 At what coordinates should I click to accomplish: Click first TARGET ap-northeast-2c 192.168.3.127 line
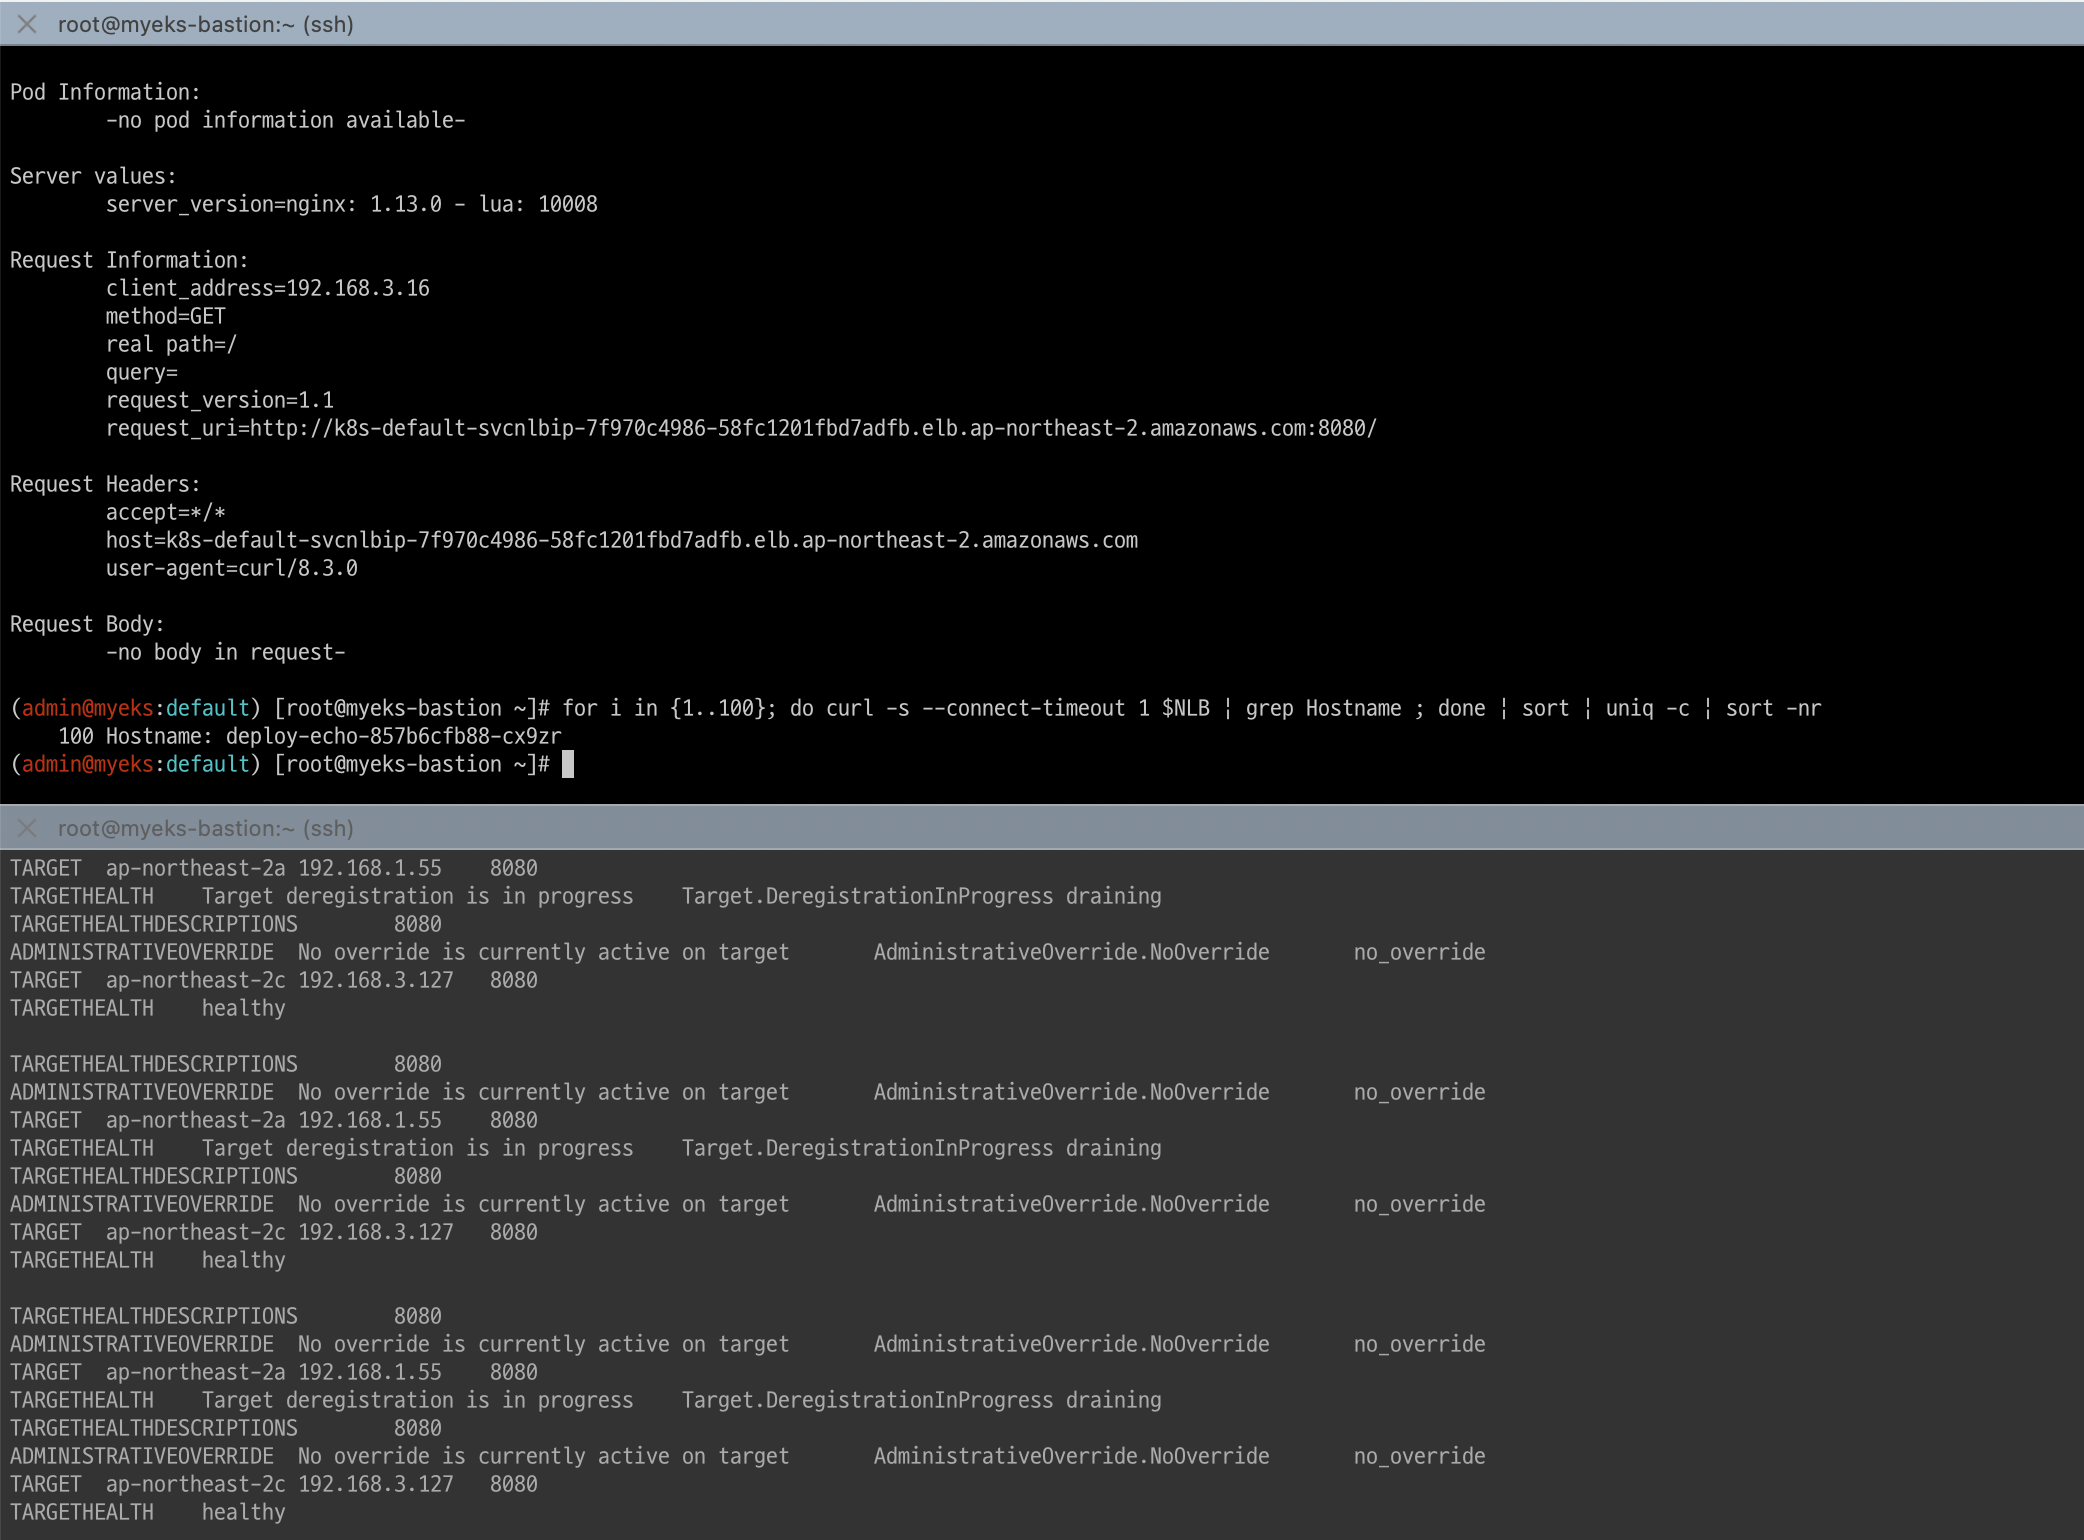click(273, 980)
